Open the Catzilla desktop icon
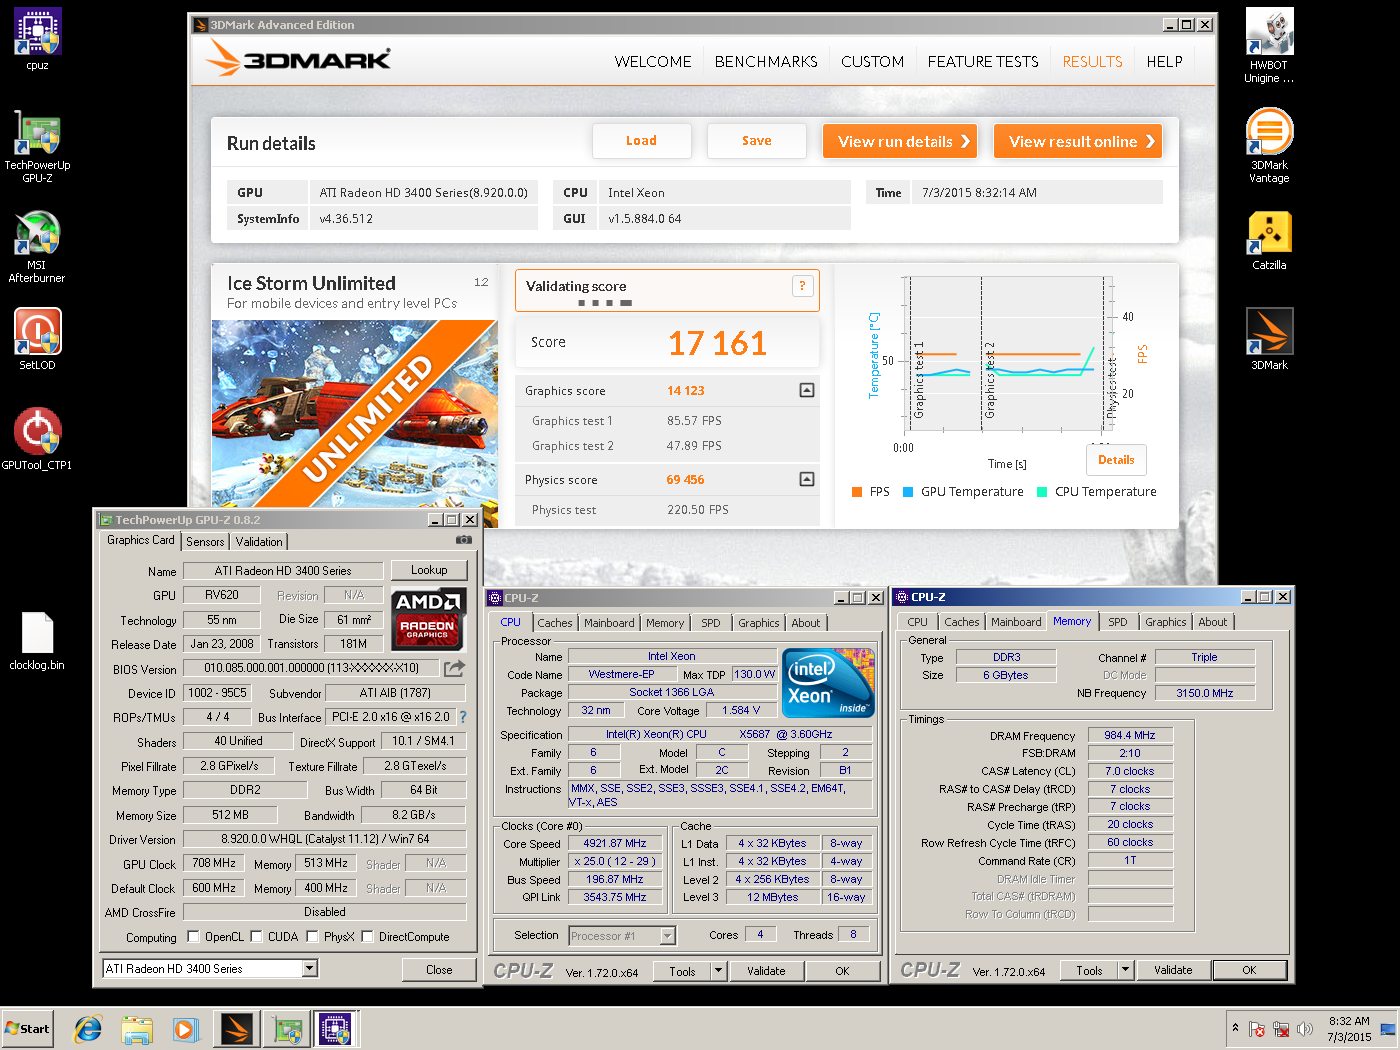Screen dimensions: 1400x1050 pyautogui.click(x=1269, y=240)
